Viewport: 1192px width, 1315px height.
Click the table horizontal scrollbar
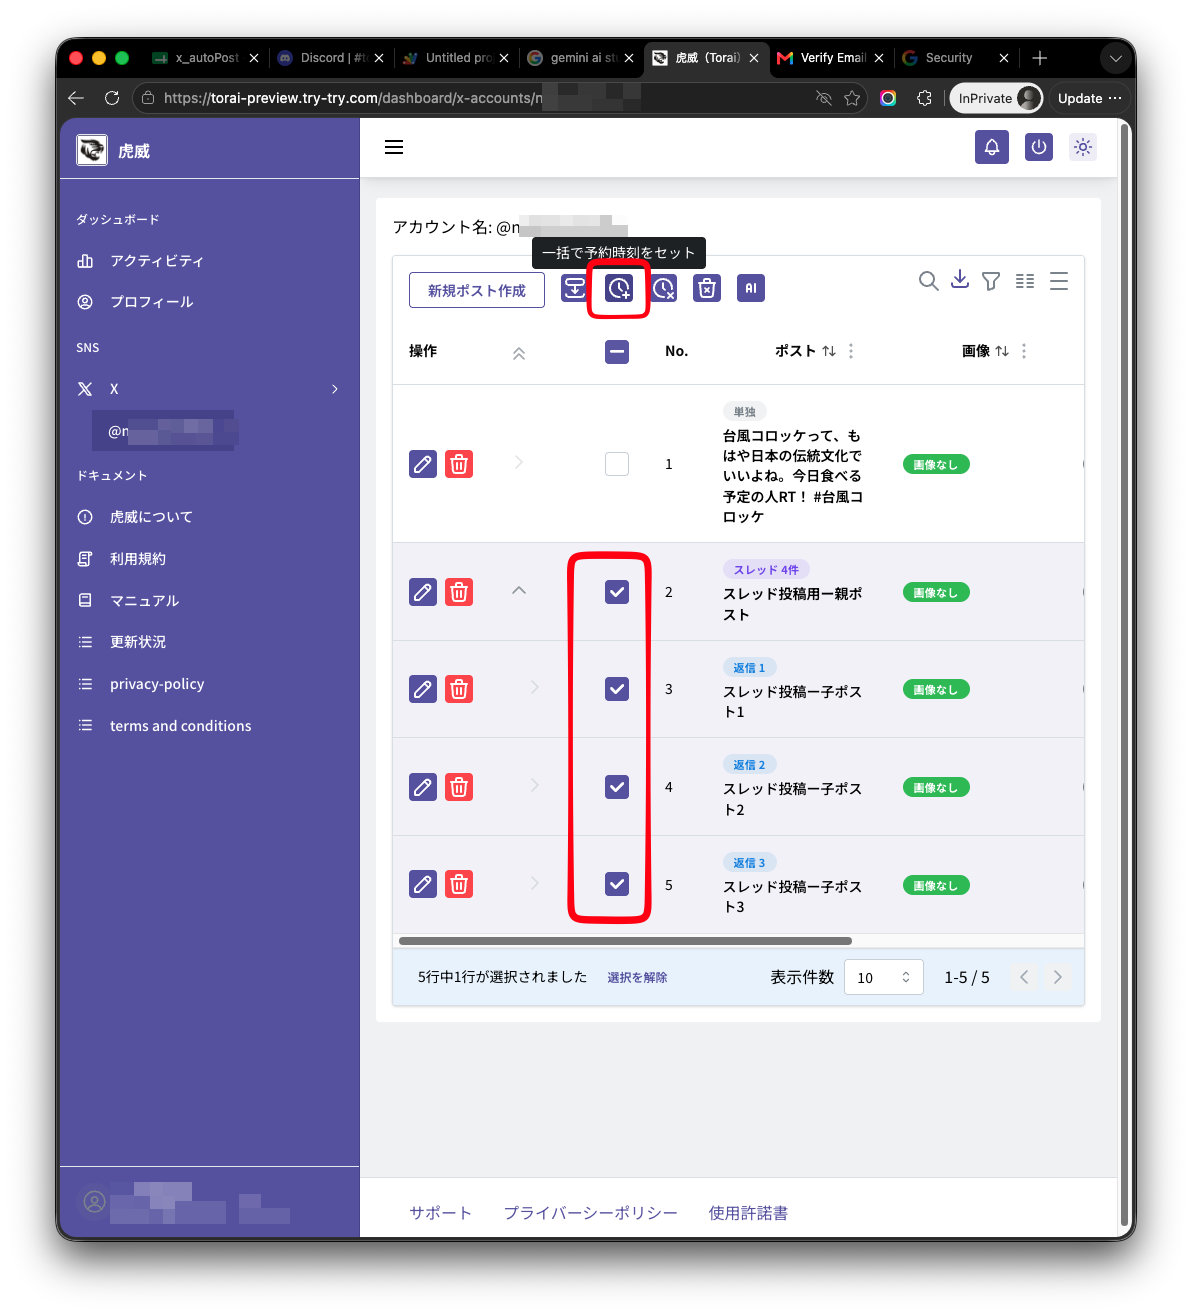pos(625,941)
